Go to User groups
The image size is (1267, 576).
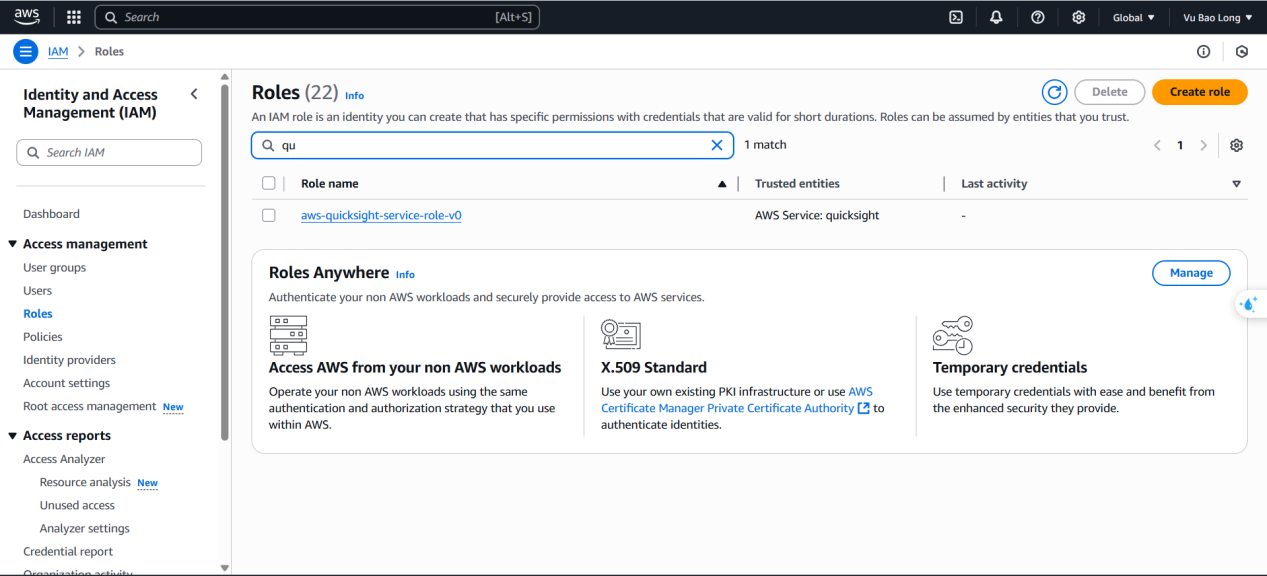tap(54, 268)
